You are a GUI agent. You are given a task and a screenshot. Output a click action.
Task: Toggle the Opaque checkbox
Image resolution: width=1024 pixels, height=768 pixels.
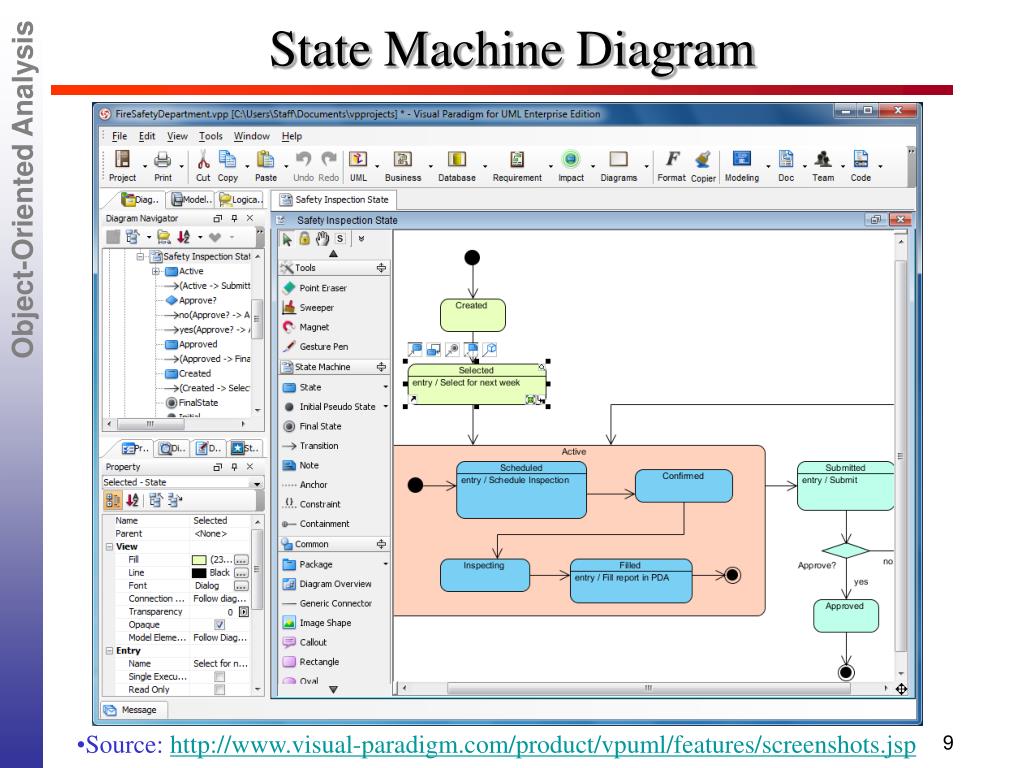tap(219, 624)
